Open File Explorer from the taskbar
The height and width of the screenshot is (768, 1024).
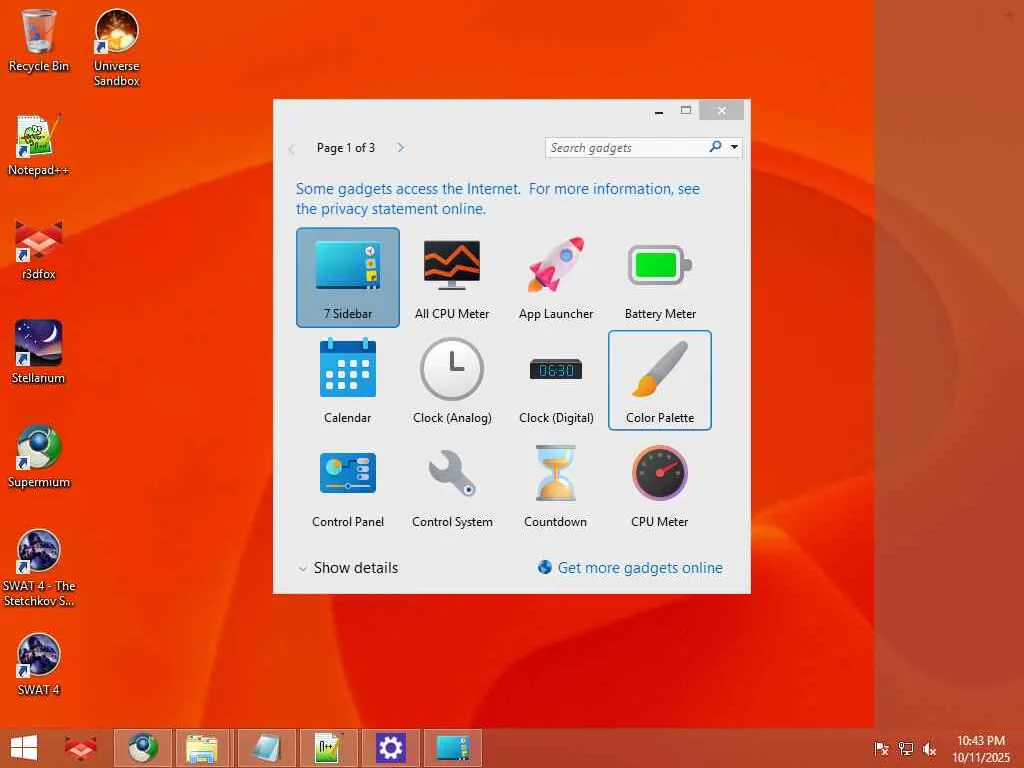[x=202, y=748]
